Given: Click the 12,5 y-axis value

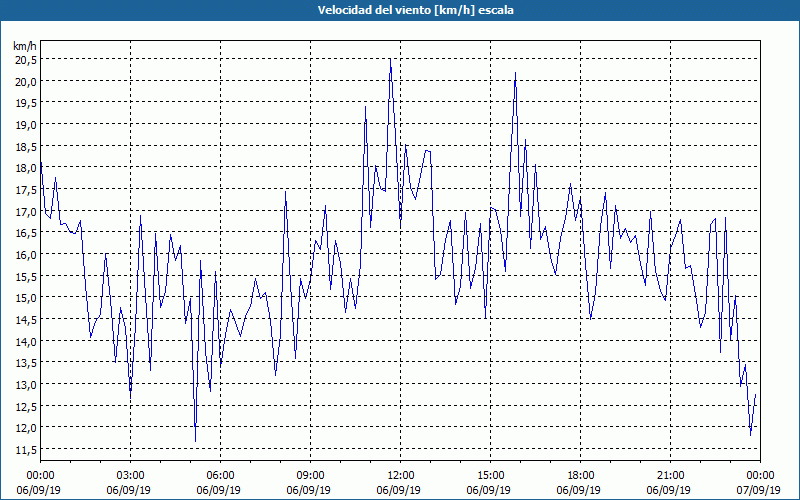Looking at the screenshot, I should (27, 407).
